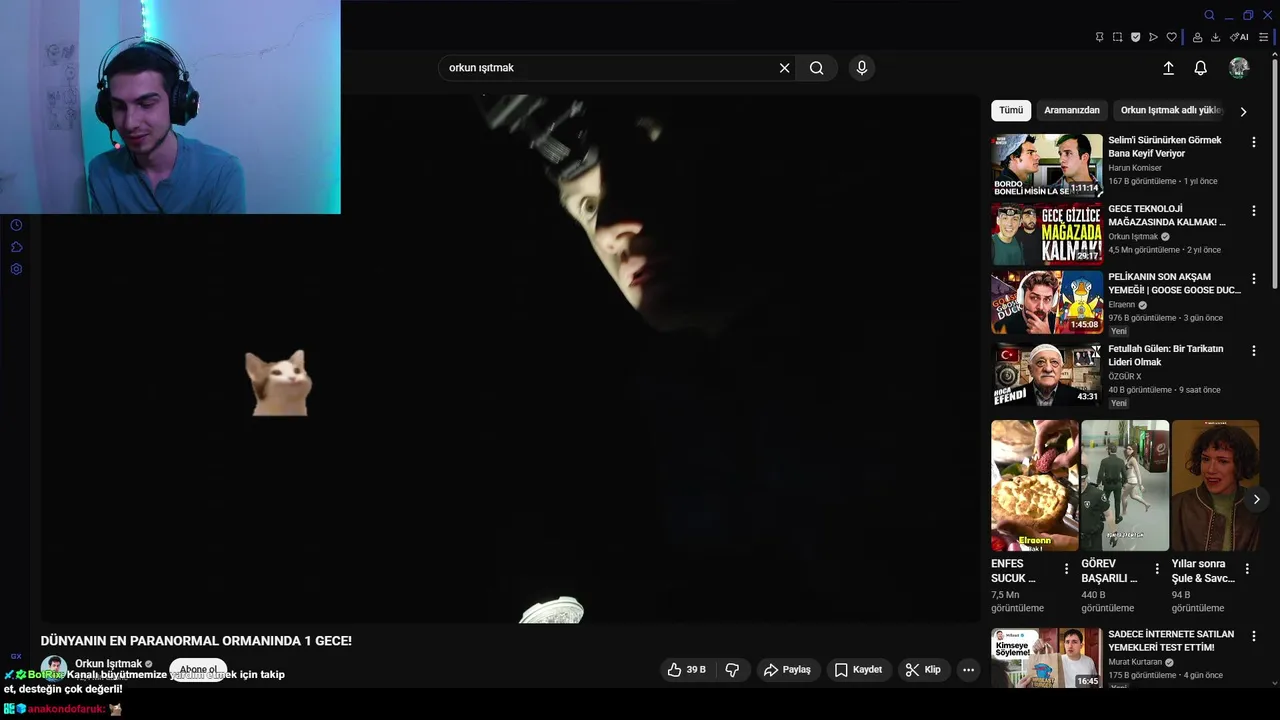Expand more filter chips with right chevron

tap(1244, 111)
